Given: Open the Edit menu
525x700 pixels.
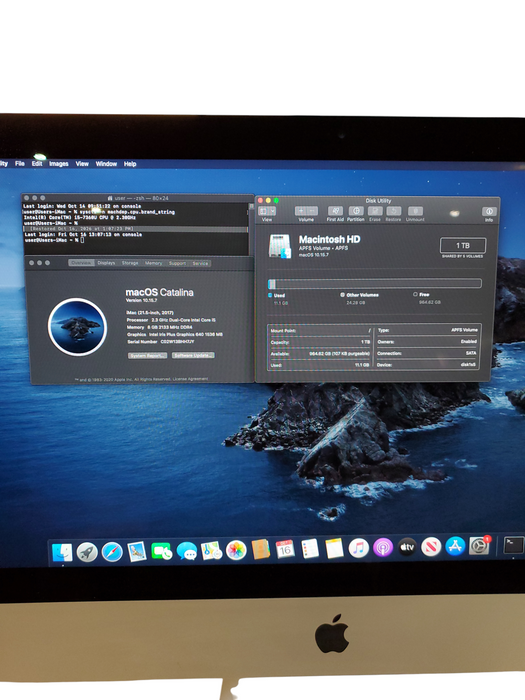Looking at the screenshot, I should pos(37,163).
